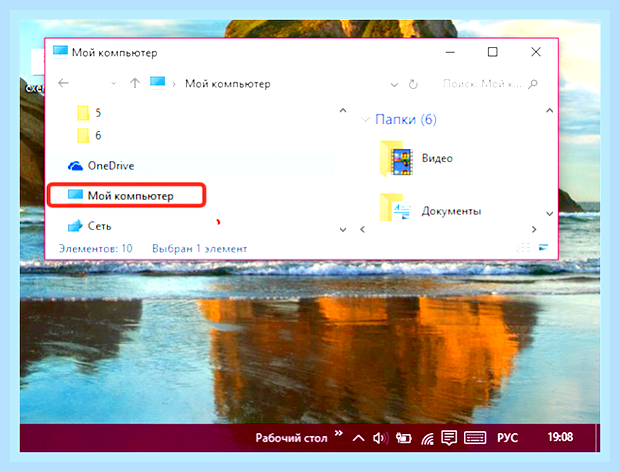
Task: Collapse the 'Папки (6)' group chevron
Action: 366,119
